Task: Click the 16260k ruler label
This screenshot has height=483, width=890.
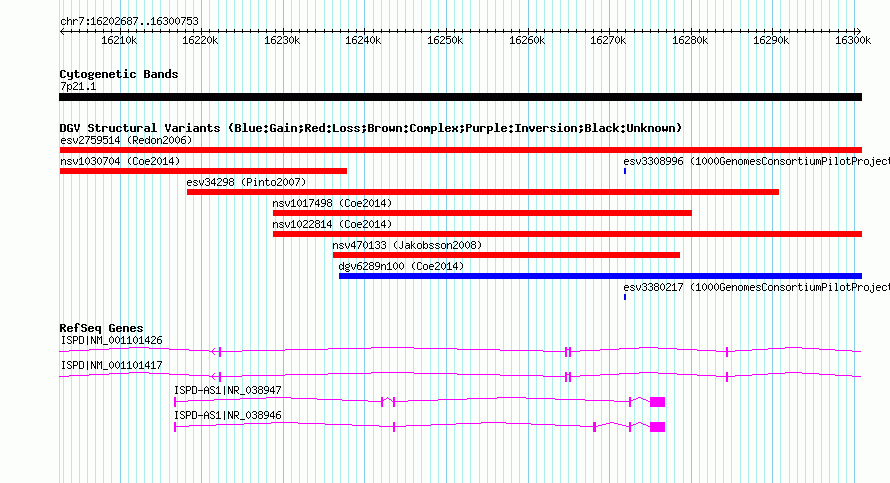Action: click(x=527, y=41)
